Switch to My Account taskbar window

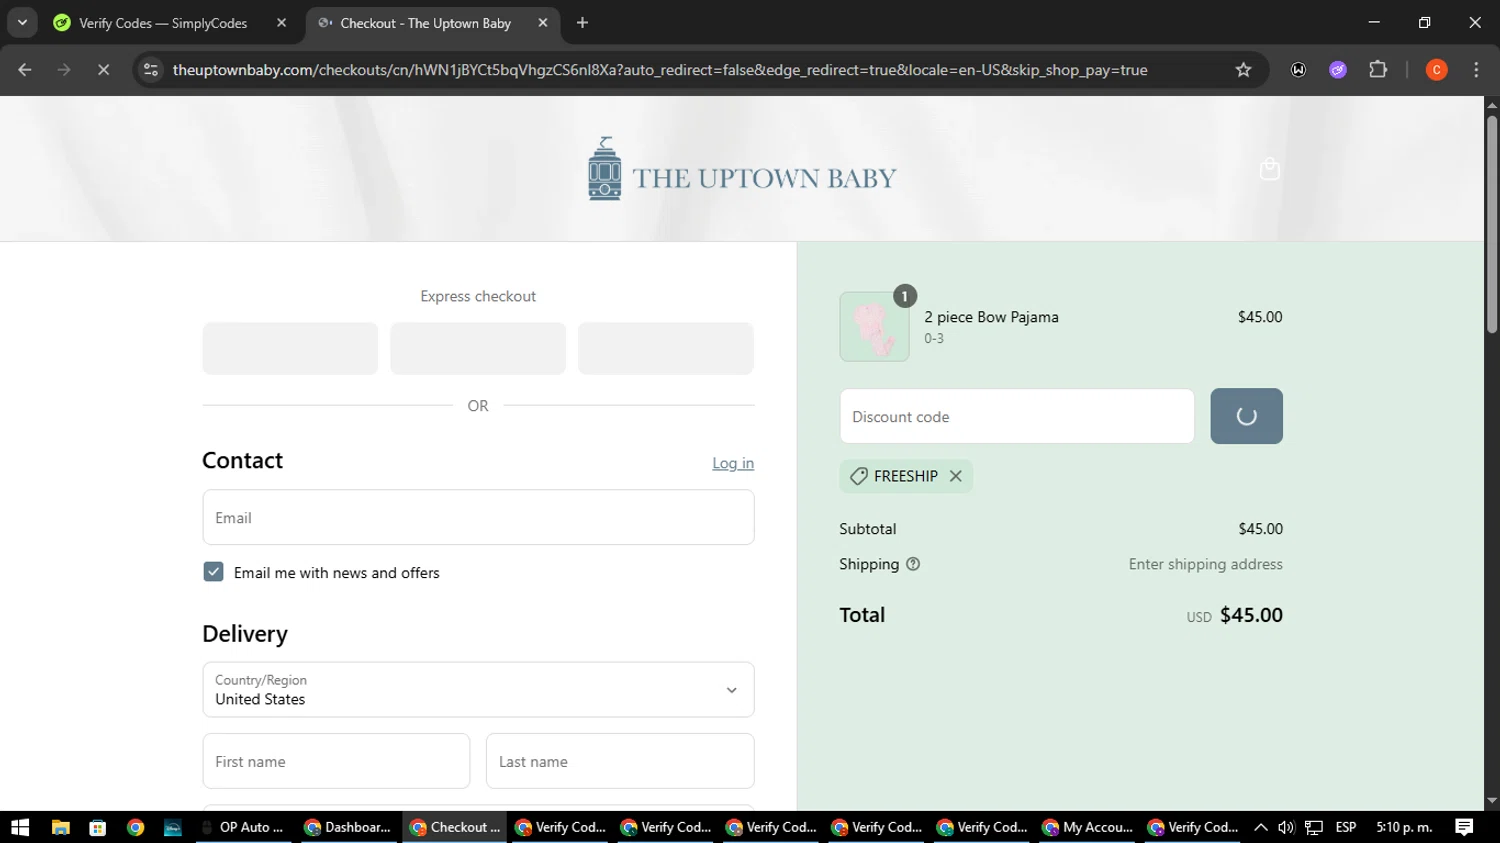click(1088, 827)
